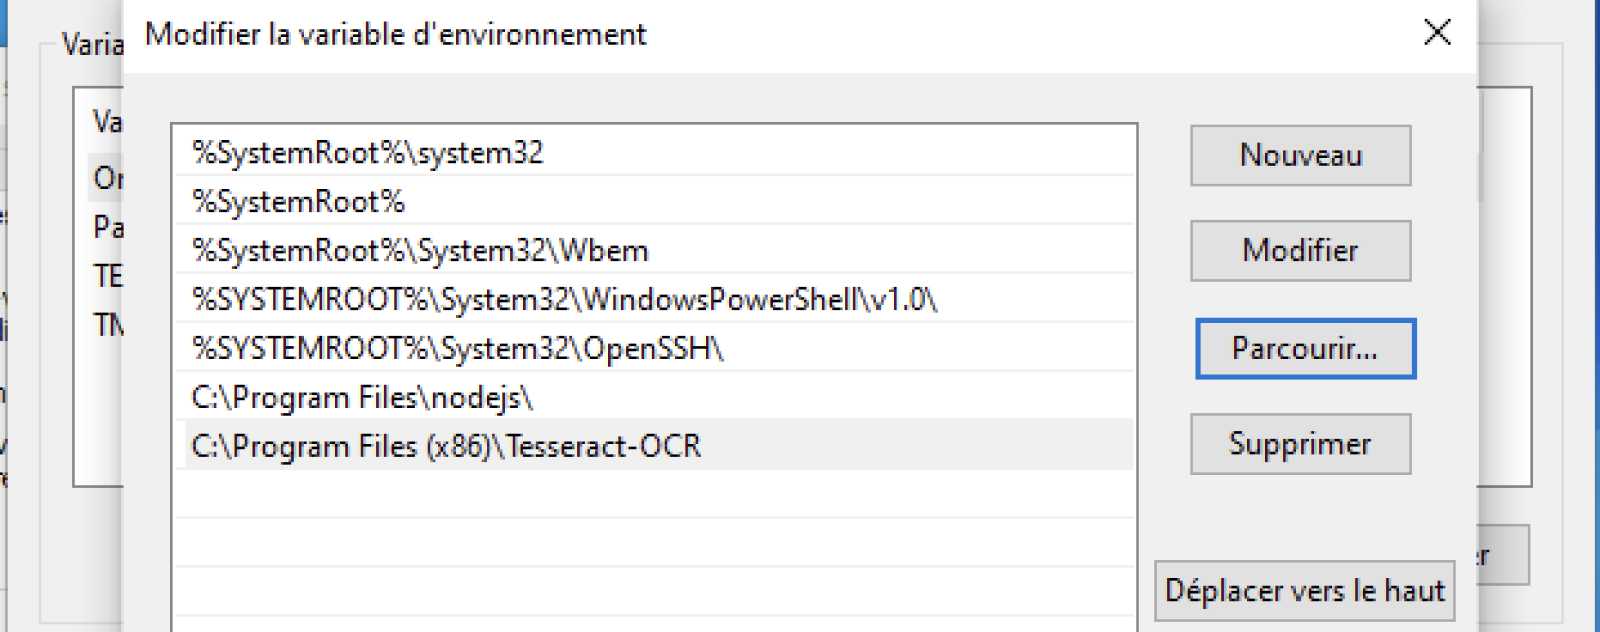This screenshot has height=632, width=1600.
Task: Click the background variables list on the left edge
Action: pos(98,286)
